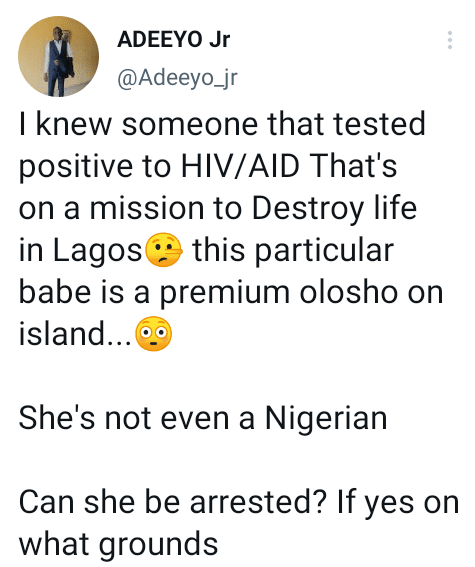Click the word 'Nigerian'
Viewport: 475px width, 567px height.
pos(326,419)
